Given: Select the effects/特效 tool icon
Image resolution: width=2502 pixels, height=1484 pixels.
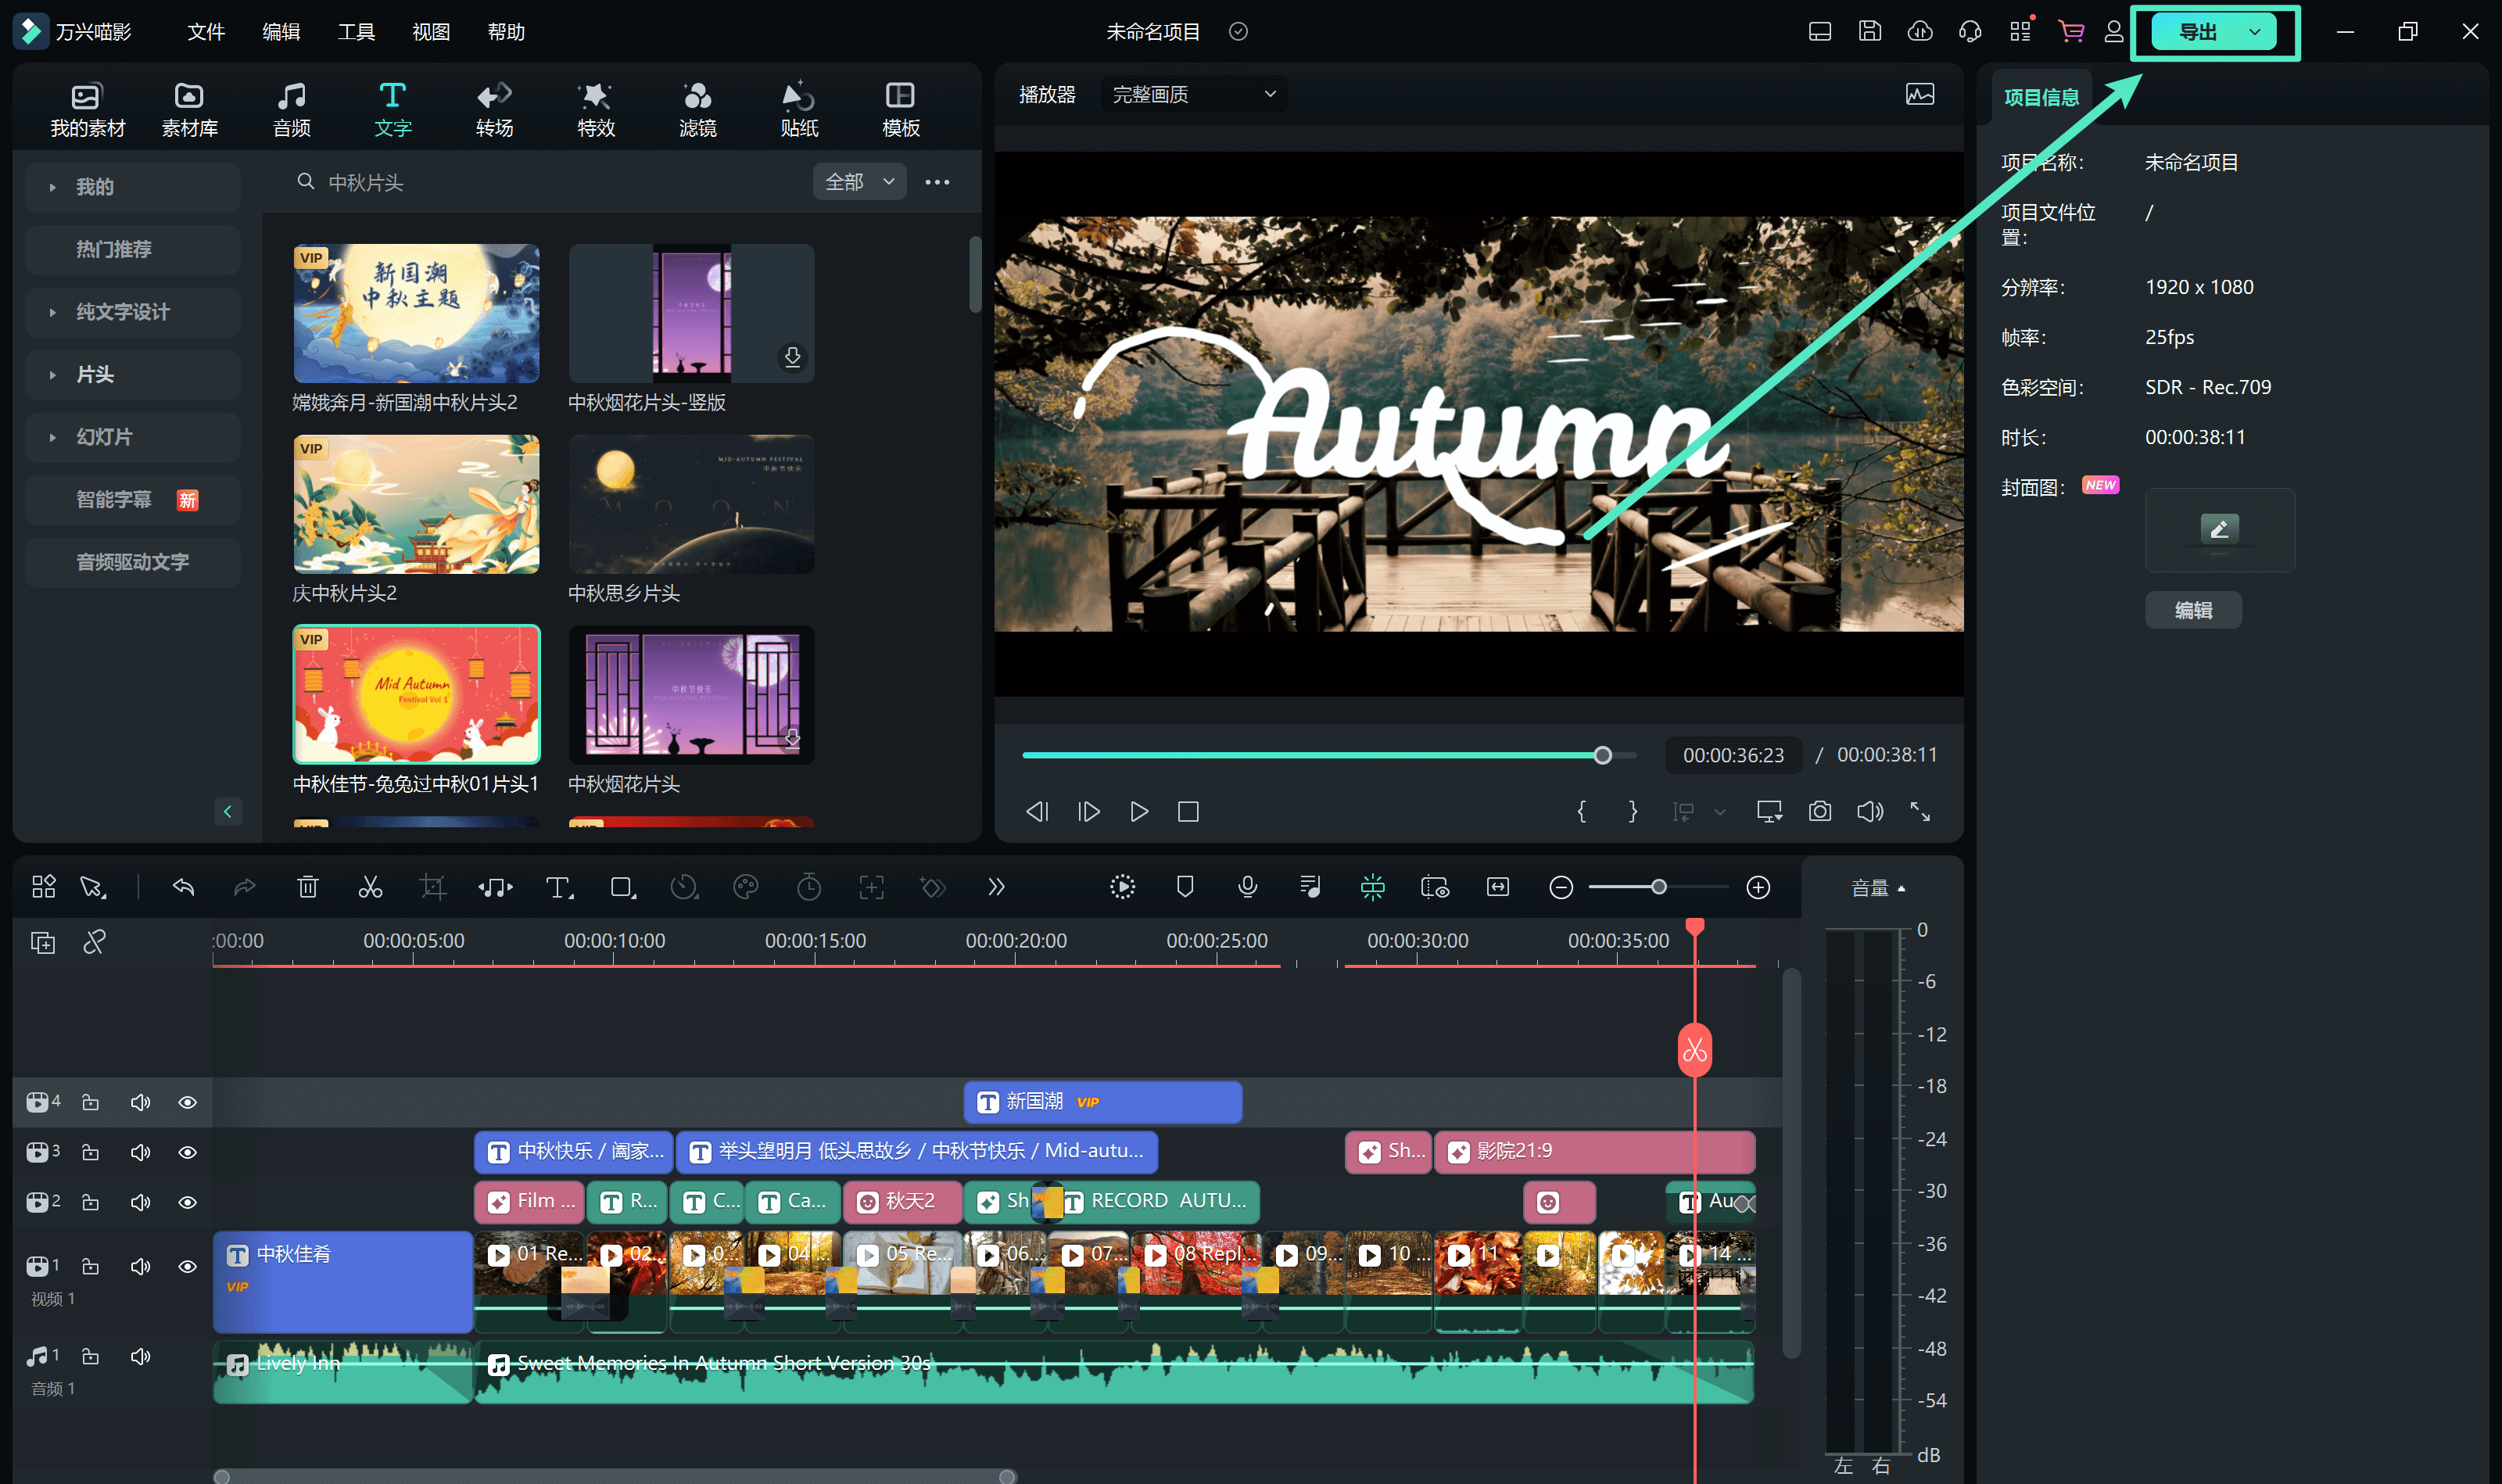Looking at the screenshot, I should click(597, 101).
